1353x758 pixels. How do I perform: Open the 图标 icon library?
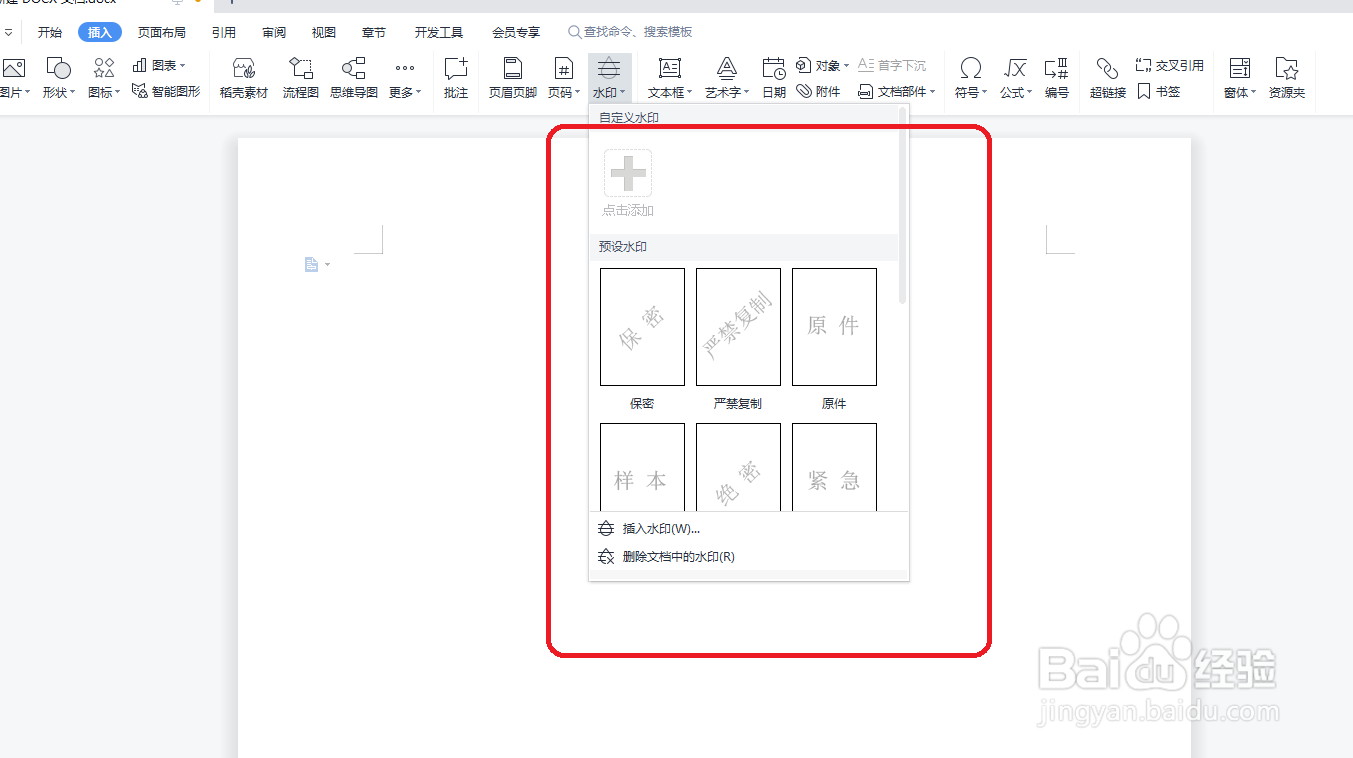(104, 68)
